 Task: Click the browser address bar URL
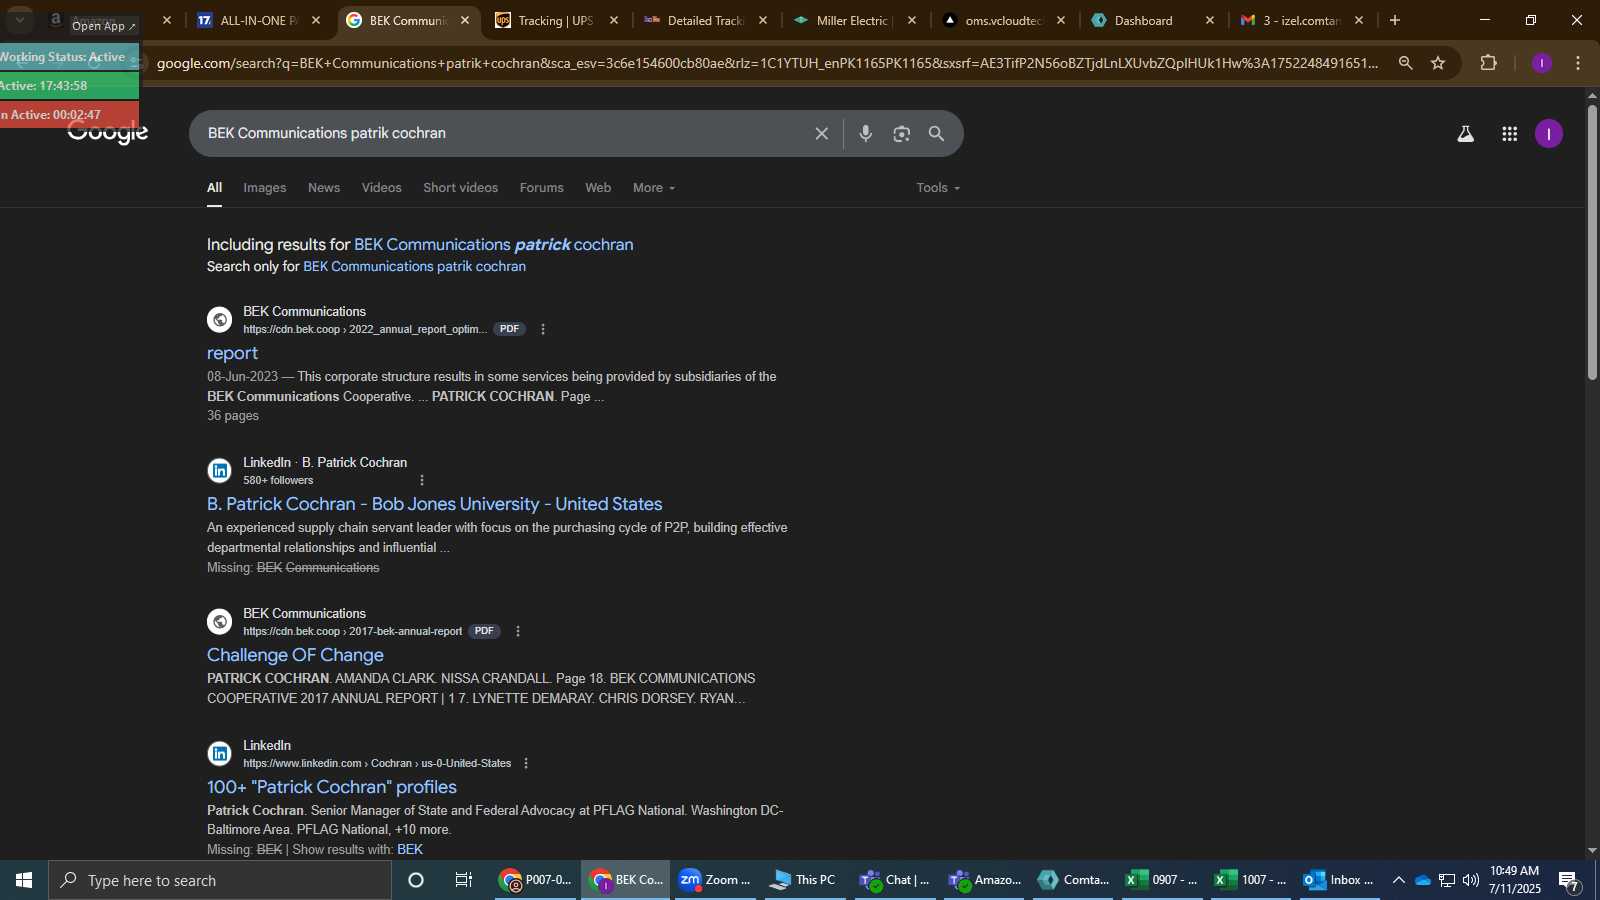767,63
